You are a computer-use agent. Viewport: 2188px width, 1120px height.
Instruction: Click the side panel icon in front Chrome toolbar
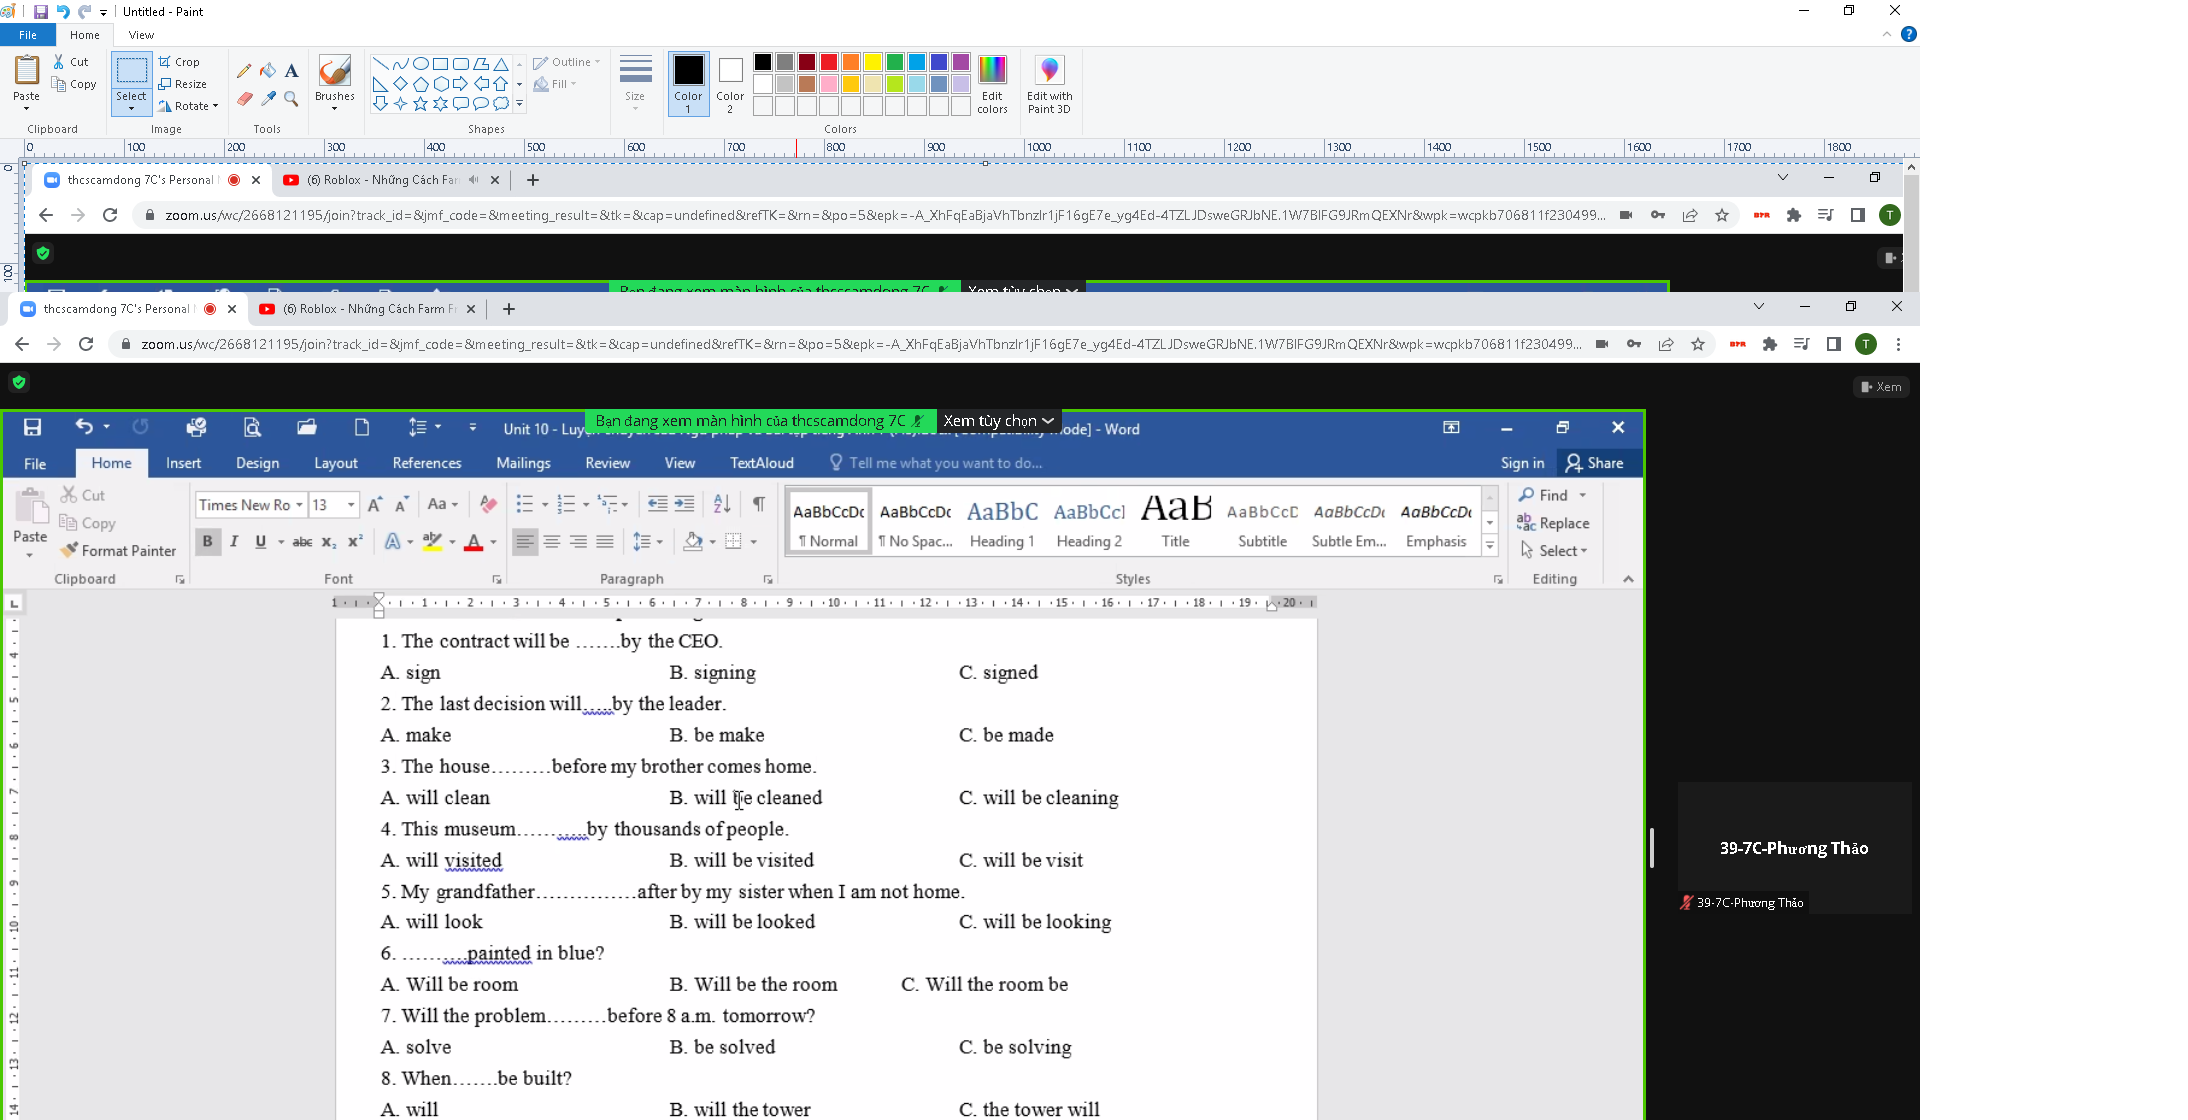[1834, 344]
